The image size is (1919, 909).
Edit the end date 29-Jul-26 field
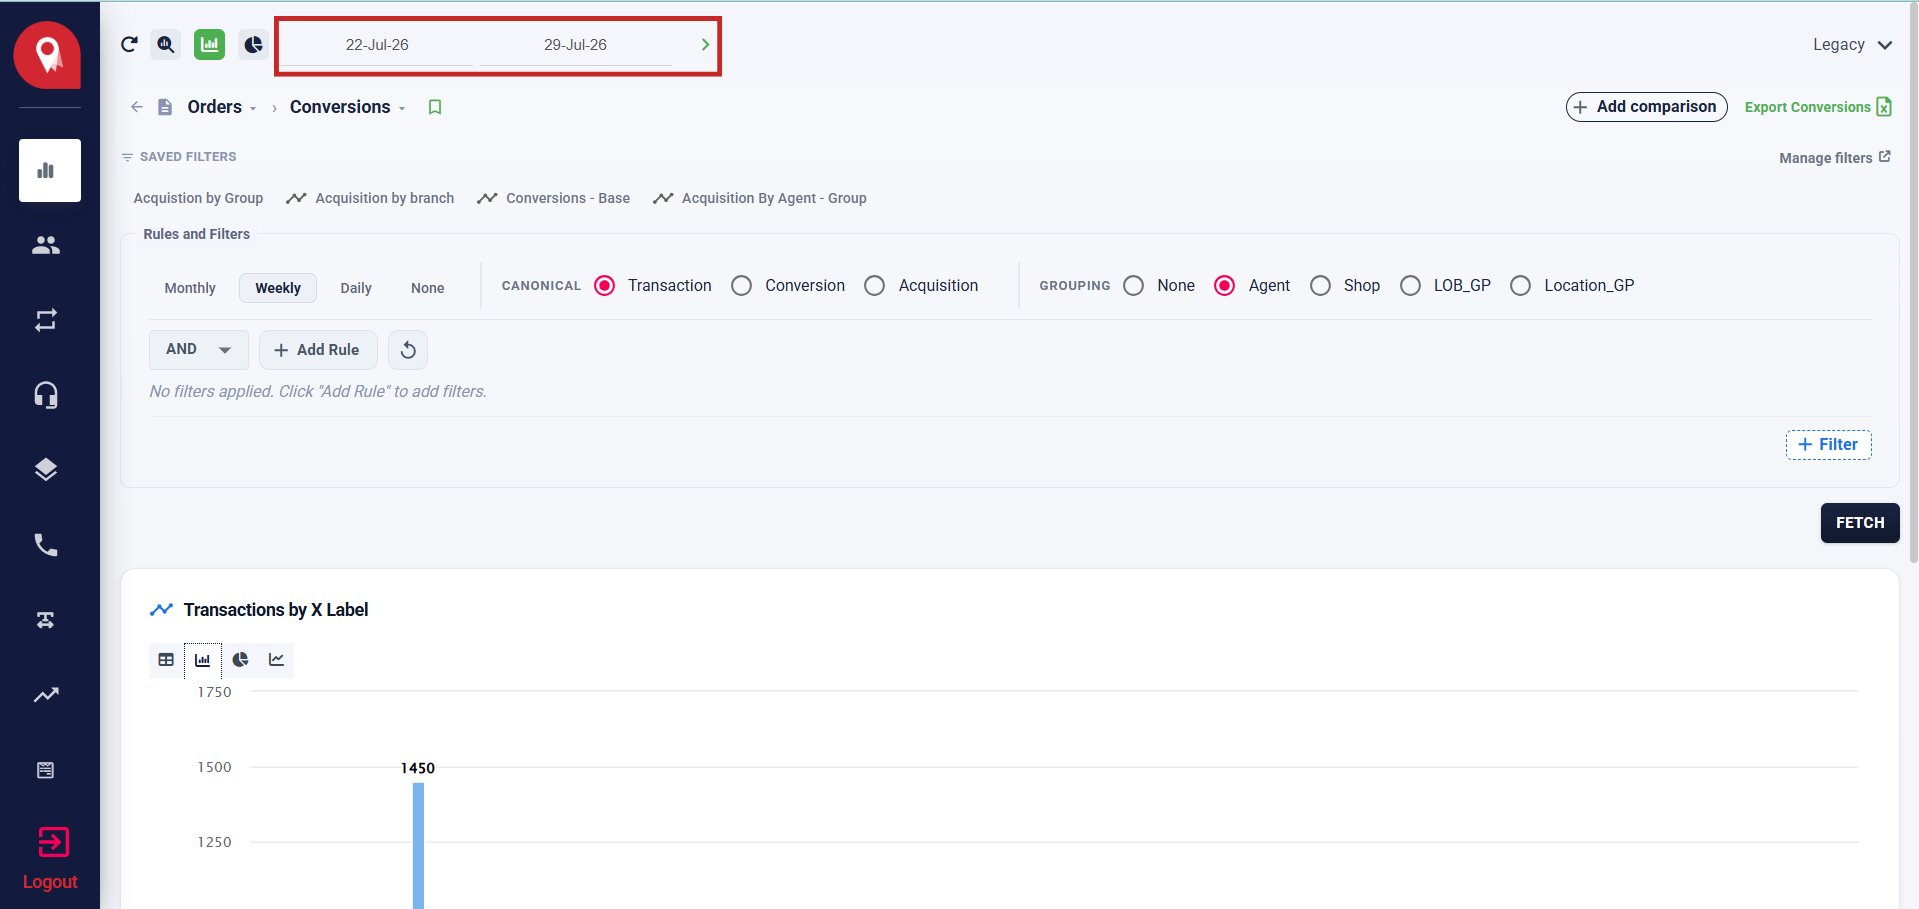pyautogui.click(x=575, y=45)
